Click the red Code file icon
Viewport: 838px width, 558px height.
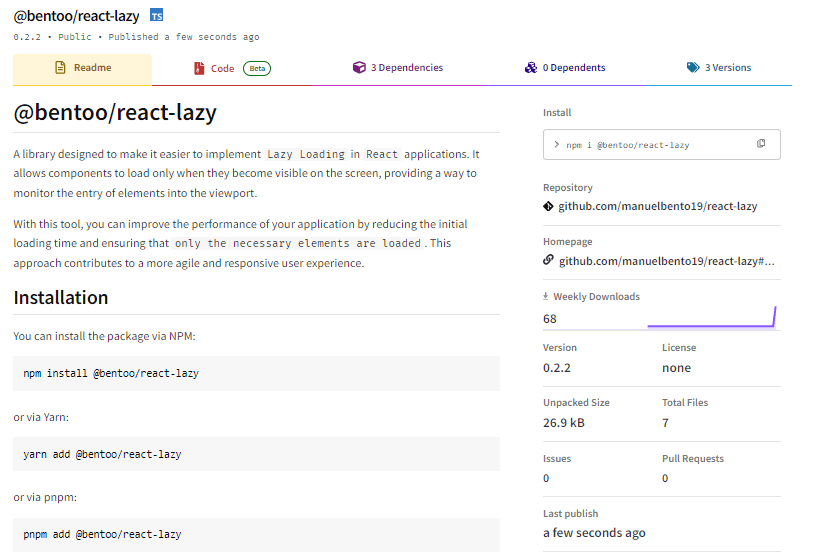point(199,68)
